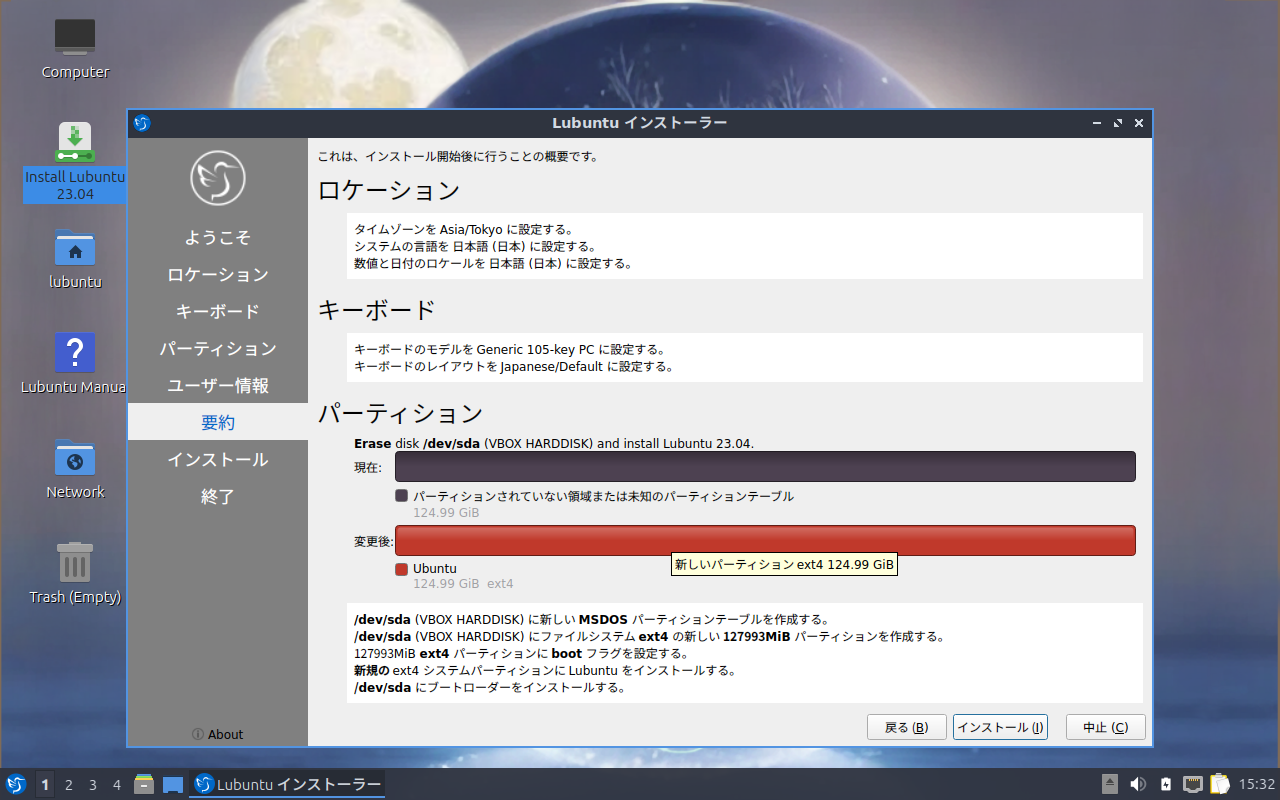Viewport: 1280px width, 800px height.
Task: Click the Lubuntu start menu icon in taskbar
Action: point(16,784)
